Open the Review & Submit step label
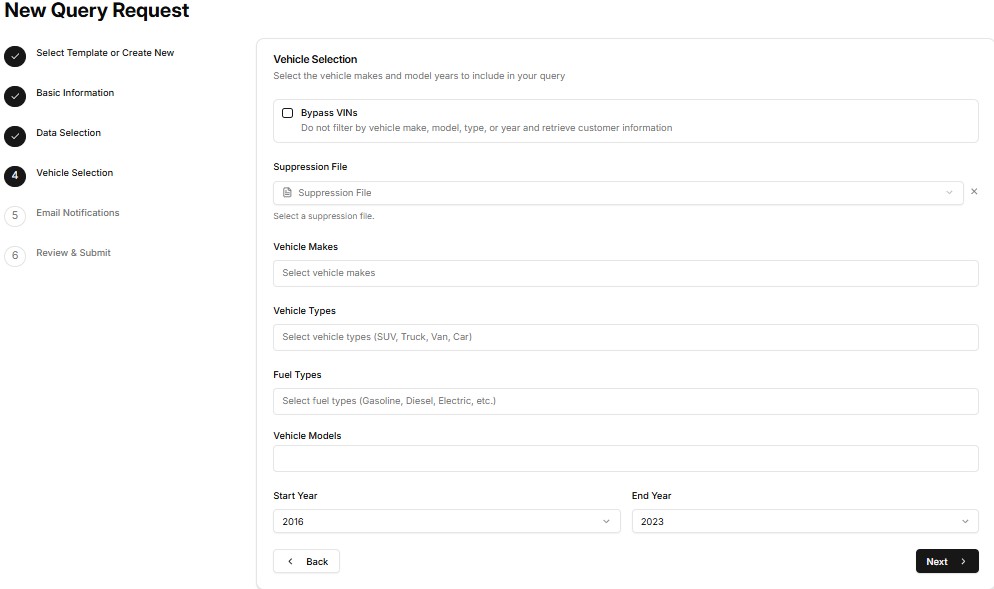994x589 pixels. click(73, 253)
